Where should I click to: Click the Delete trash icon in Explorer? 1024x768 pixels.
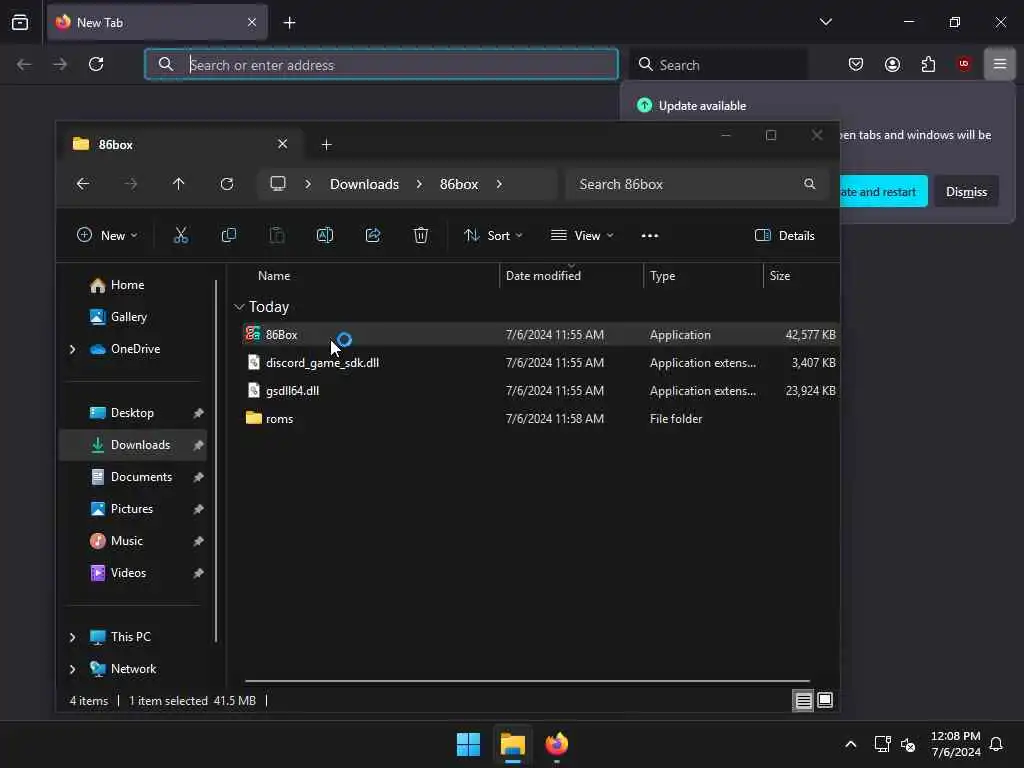[x=421, y=235]
